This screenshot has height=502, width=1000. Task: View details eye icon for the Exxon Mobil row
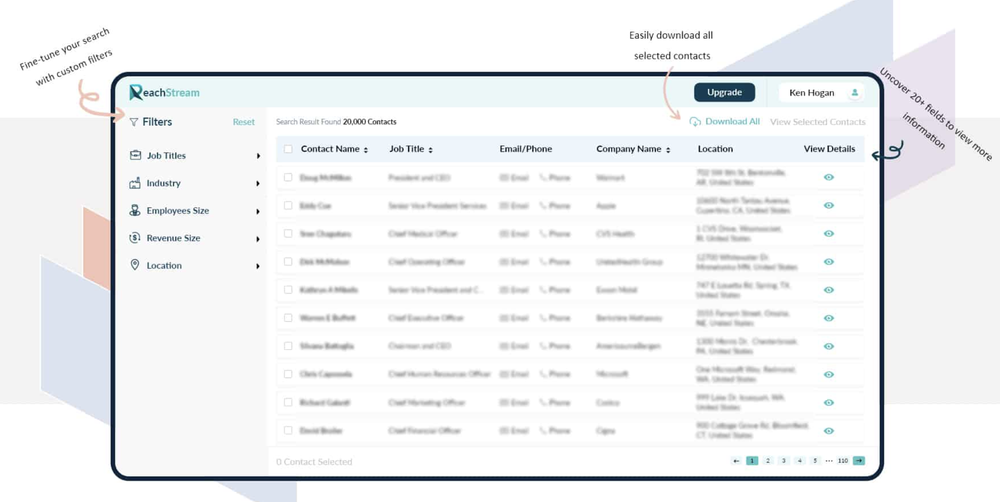click(828, 290)
